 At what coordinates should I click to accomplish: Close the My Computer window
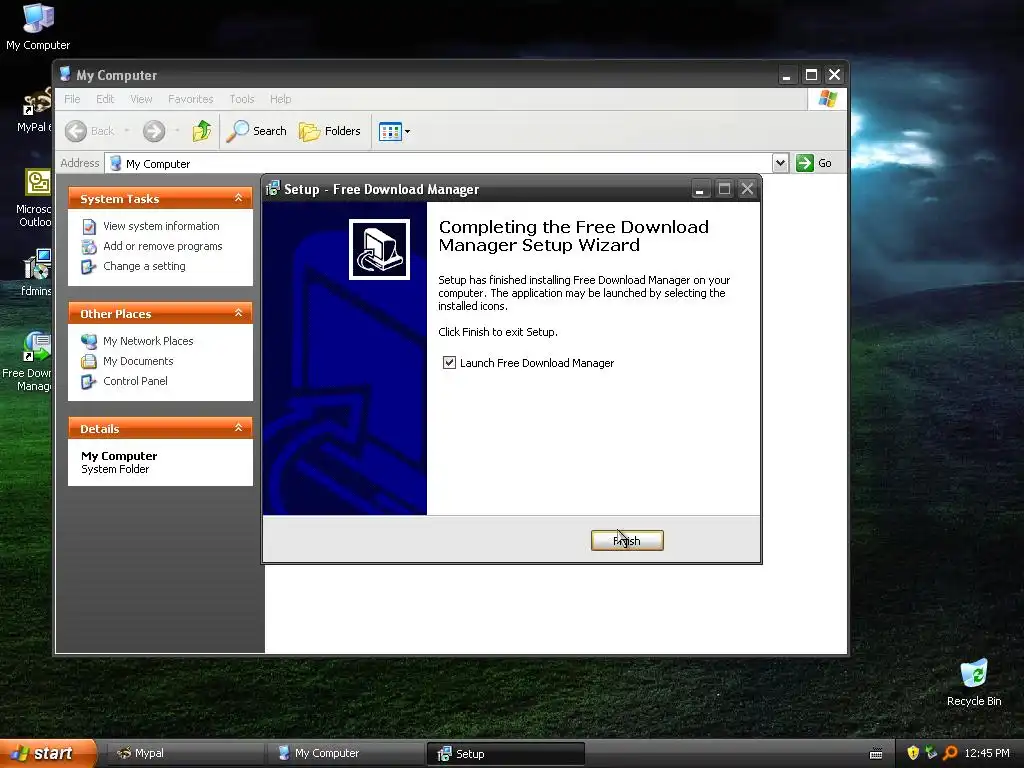click(x=834, y=75)
